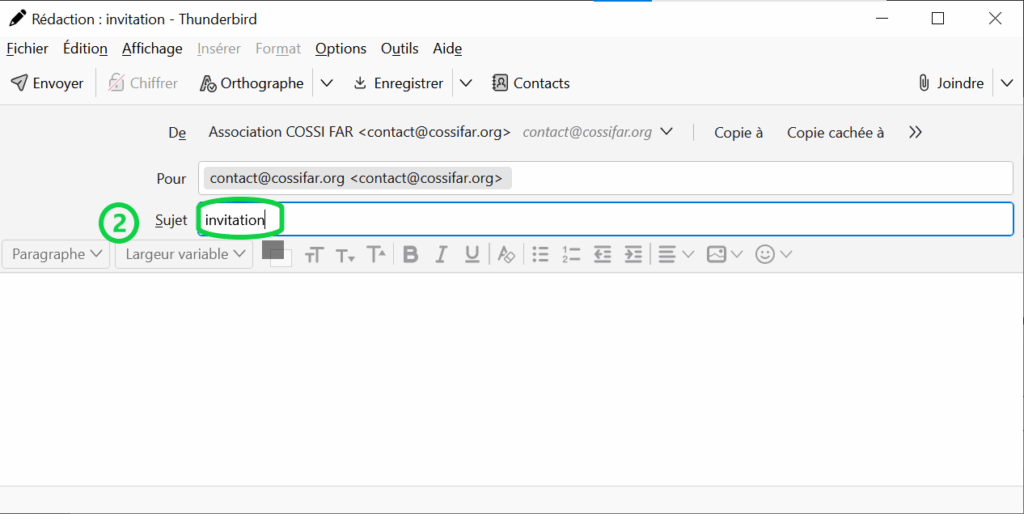Screen dimensions: 1024x514
Task: Toggle underline text formatting
Action: 472,254
